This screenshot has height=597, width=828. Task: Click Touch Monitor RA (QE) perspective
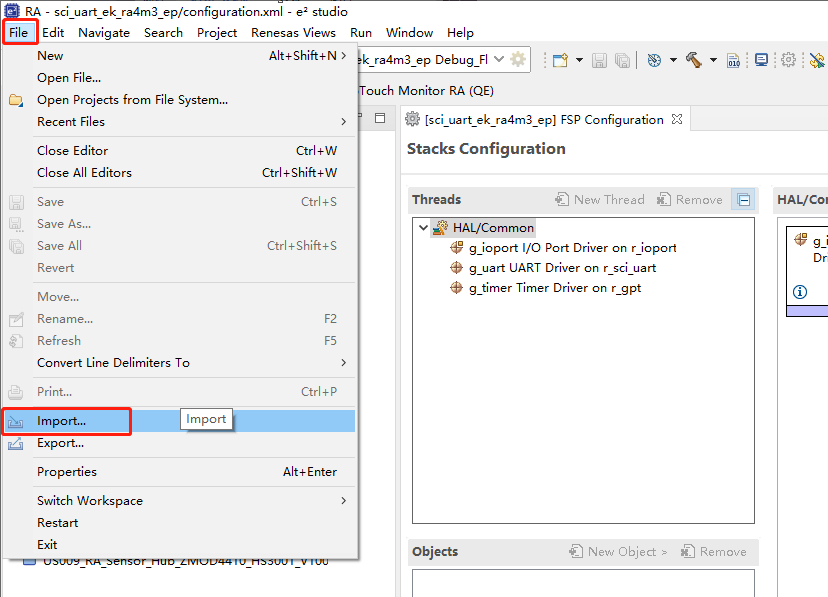click(427, 91)
